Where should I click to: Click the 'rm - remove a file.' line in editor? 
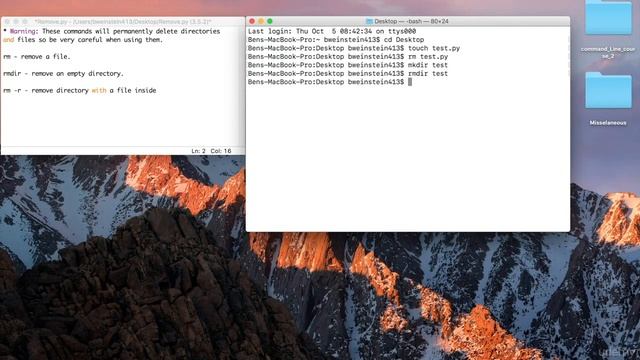point(37,57)
